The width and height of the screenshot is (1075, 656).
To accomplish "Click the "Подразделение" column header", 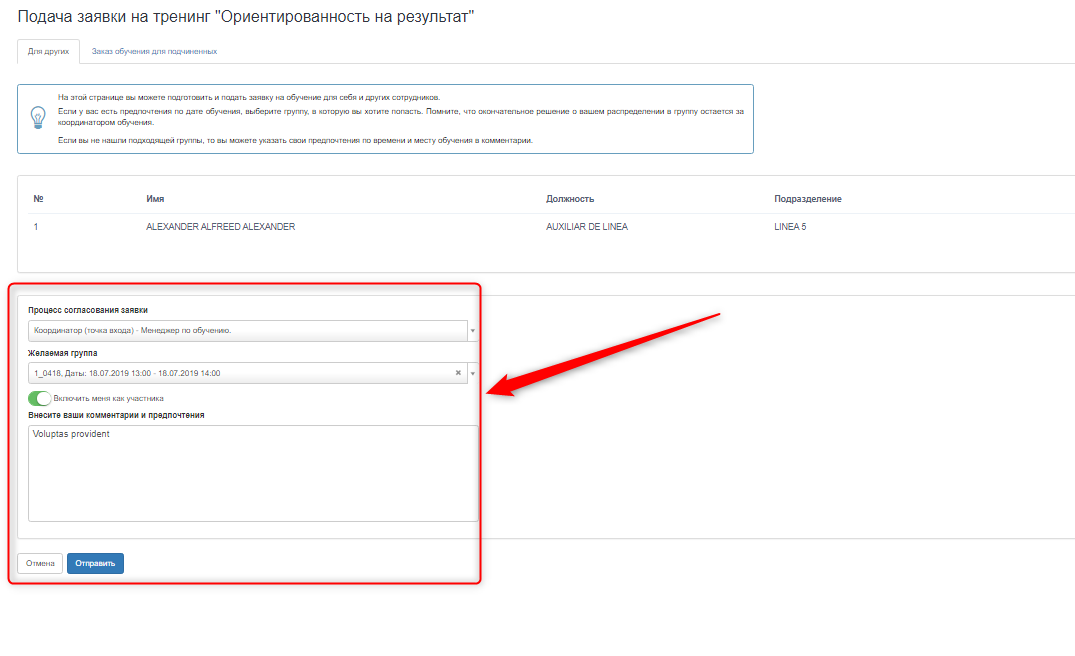I will pyautogui.click(x=807, y=199).
